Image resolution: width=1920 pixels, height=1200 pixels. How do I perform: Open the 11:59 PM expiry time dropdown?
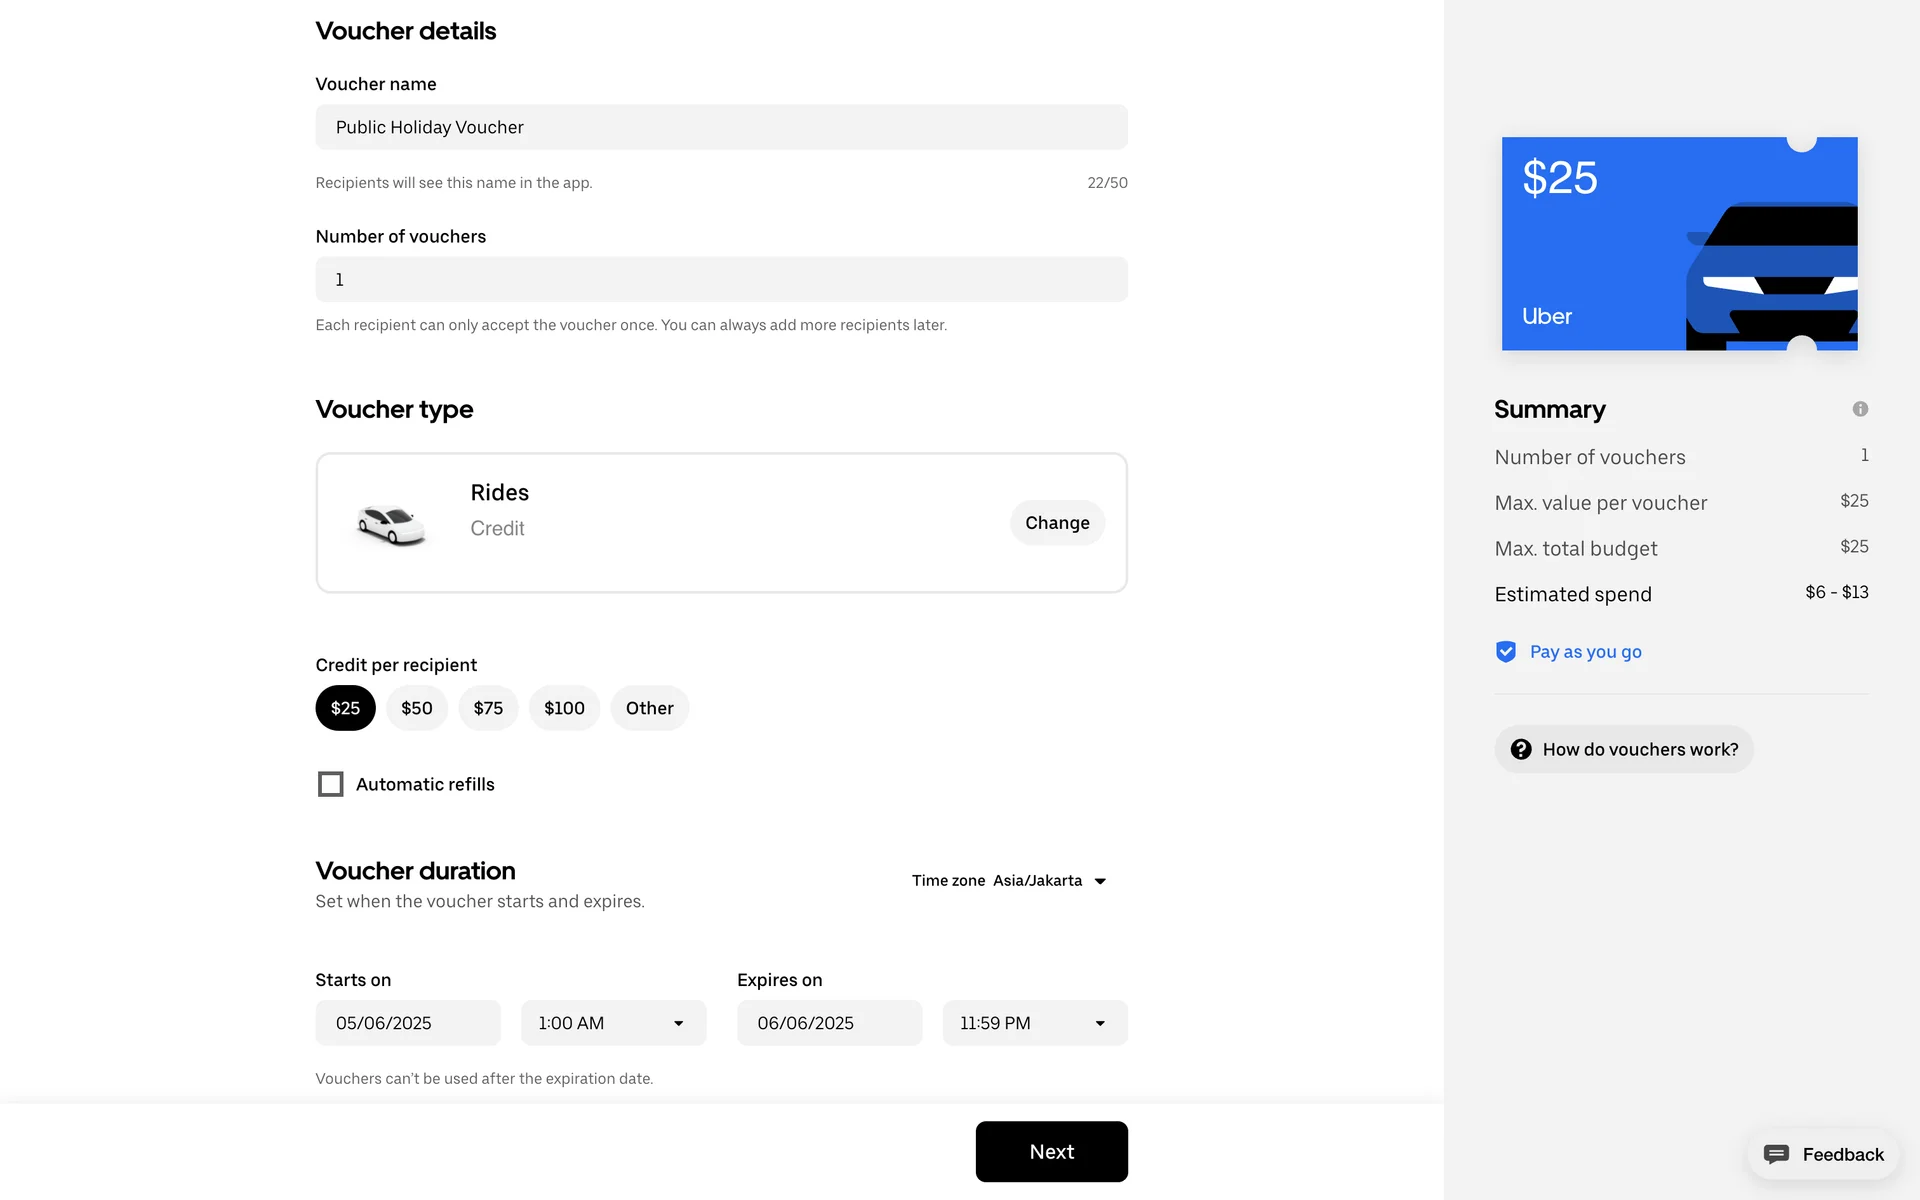1034,1023
